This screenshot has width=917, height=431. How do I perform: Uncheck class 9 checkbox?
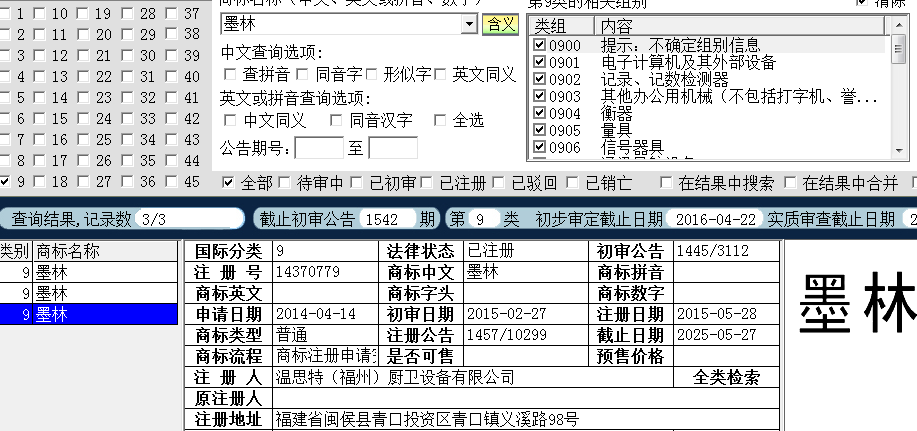(5, 182)
